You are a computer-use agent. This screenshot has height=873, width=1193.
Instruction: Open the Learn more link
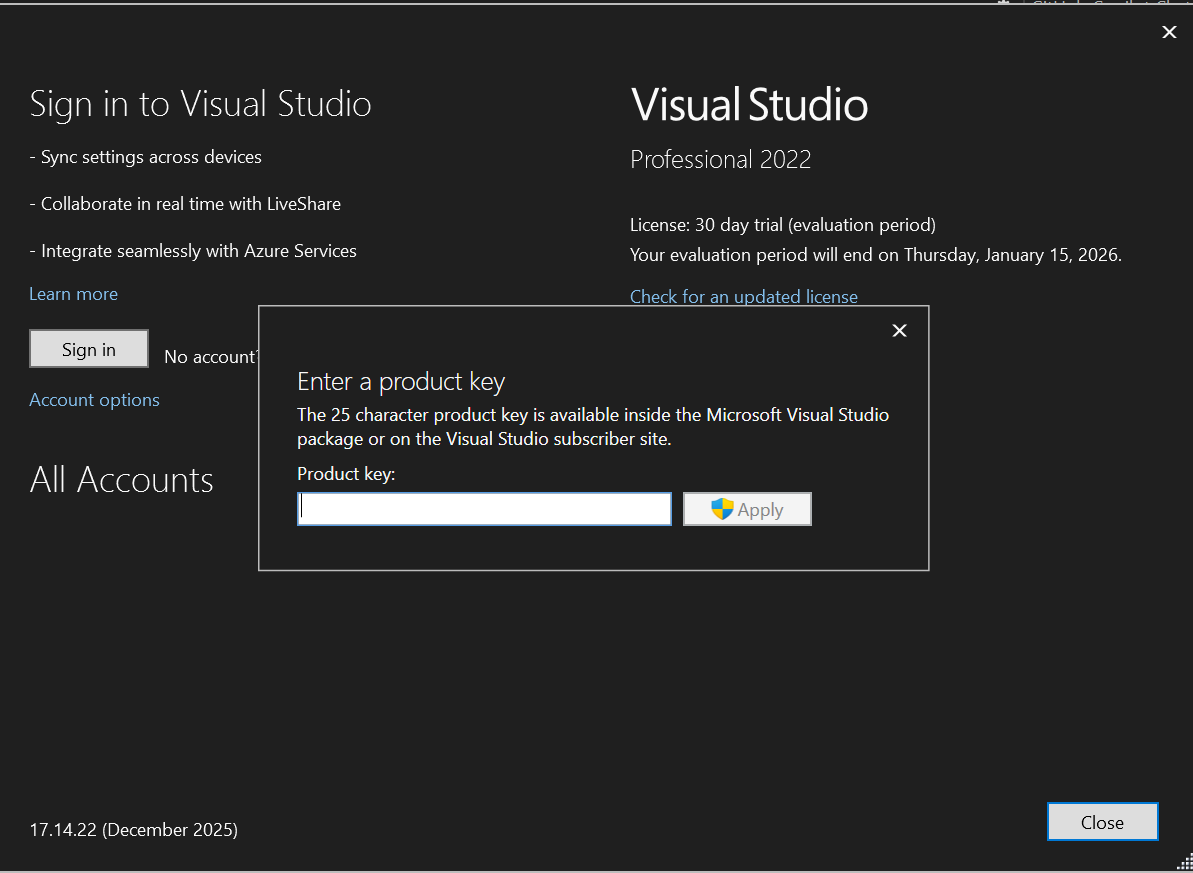[73, 294]
